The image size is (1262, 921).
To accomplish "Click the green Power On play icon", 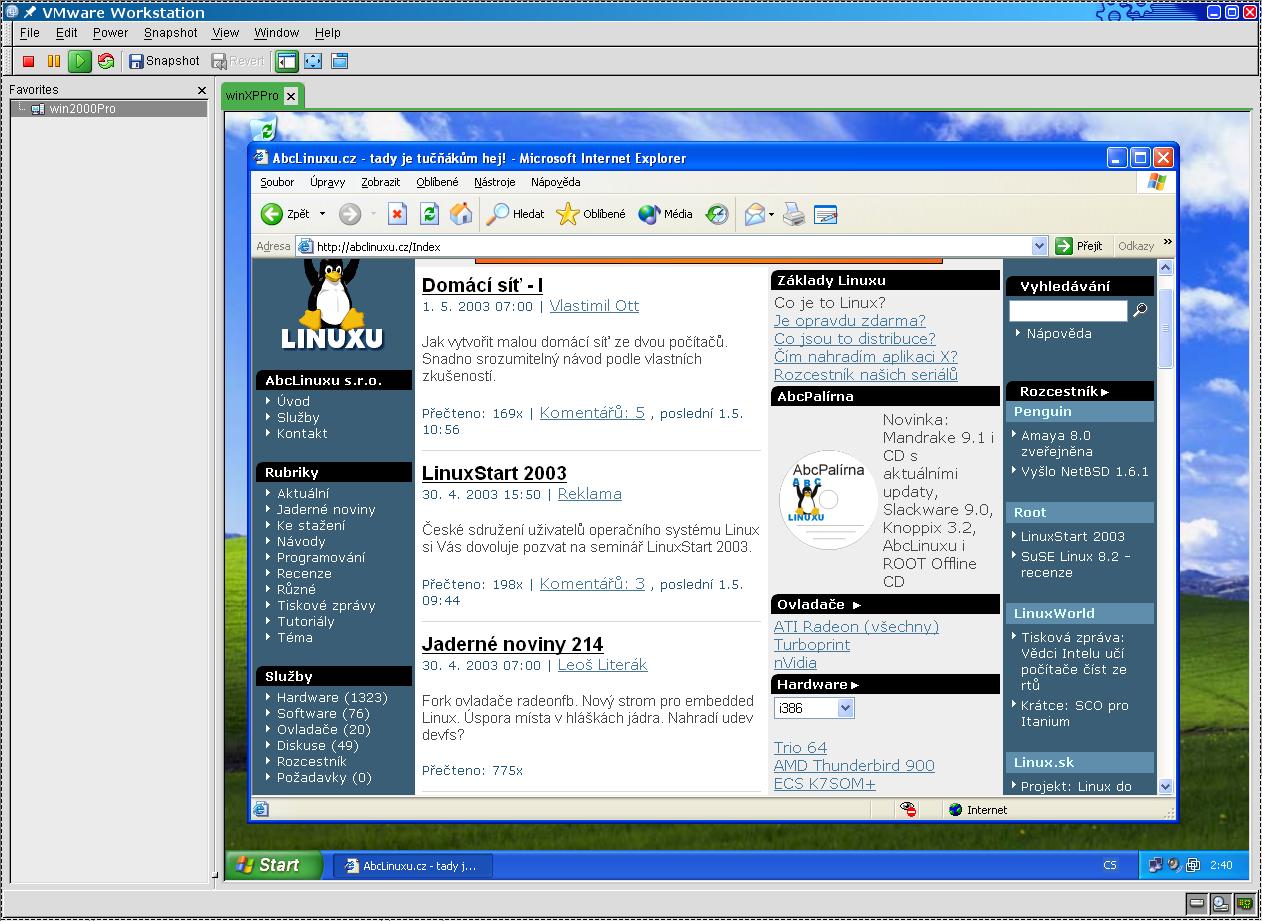I will tap(80, 61).
